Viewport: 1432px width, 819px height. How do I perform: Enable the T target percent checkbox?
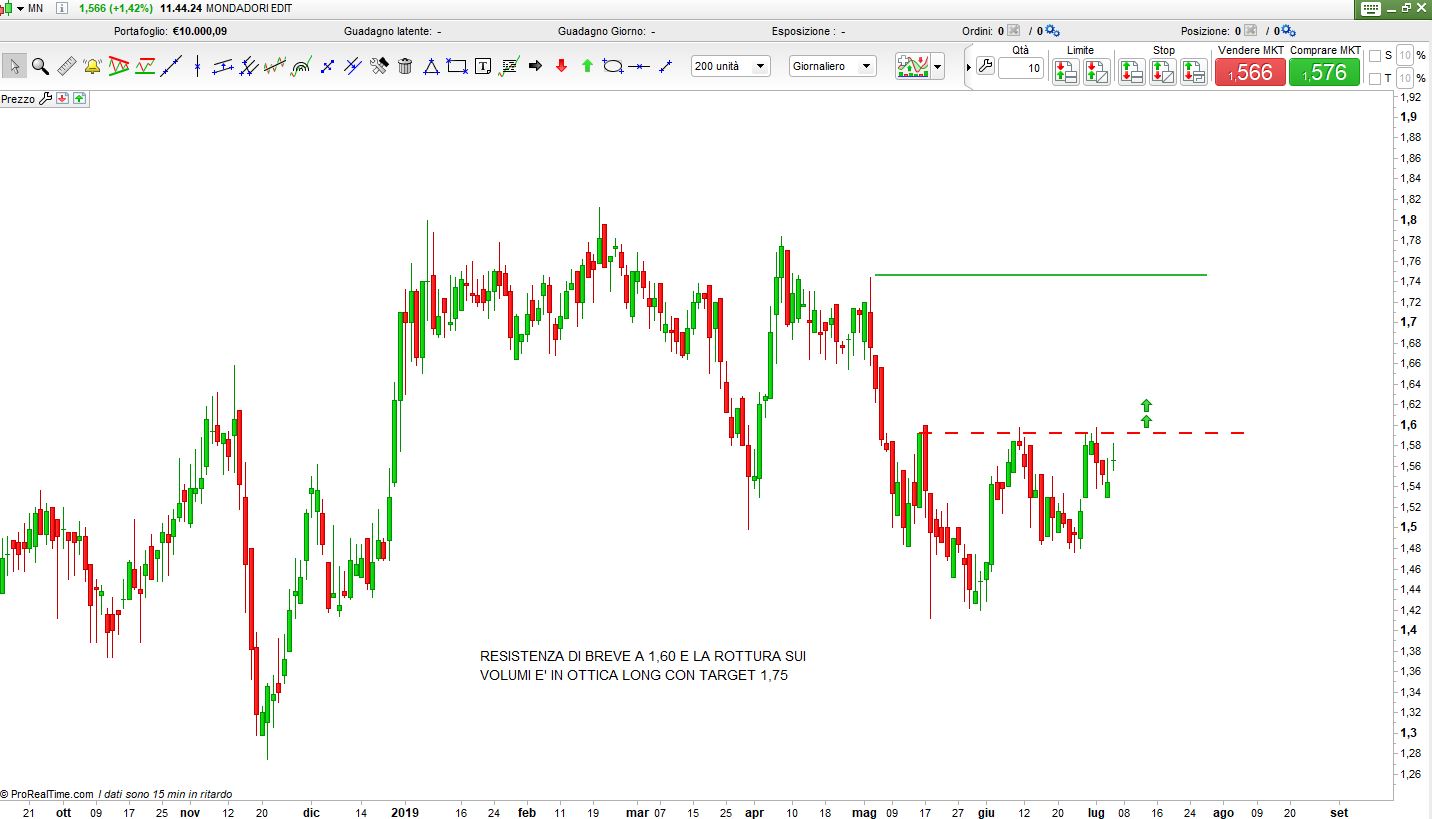1374,78
